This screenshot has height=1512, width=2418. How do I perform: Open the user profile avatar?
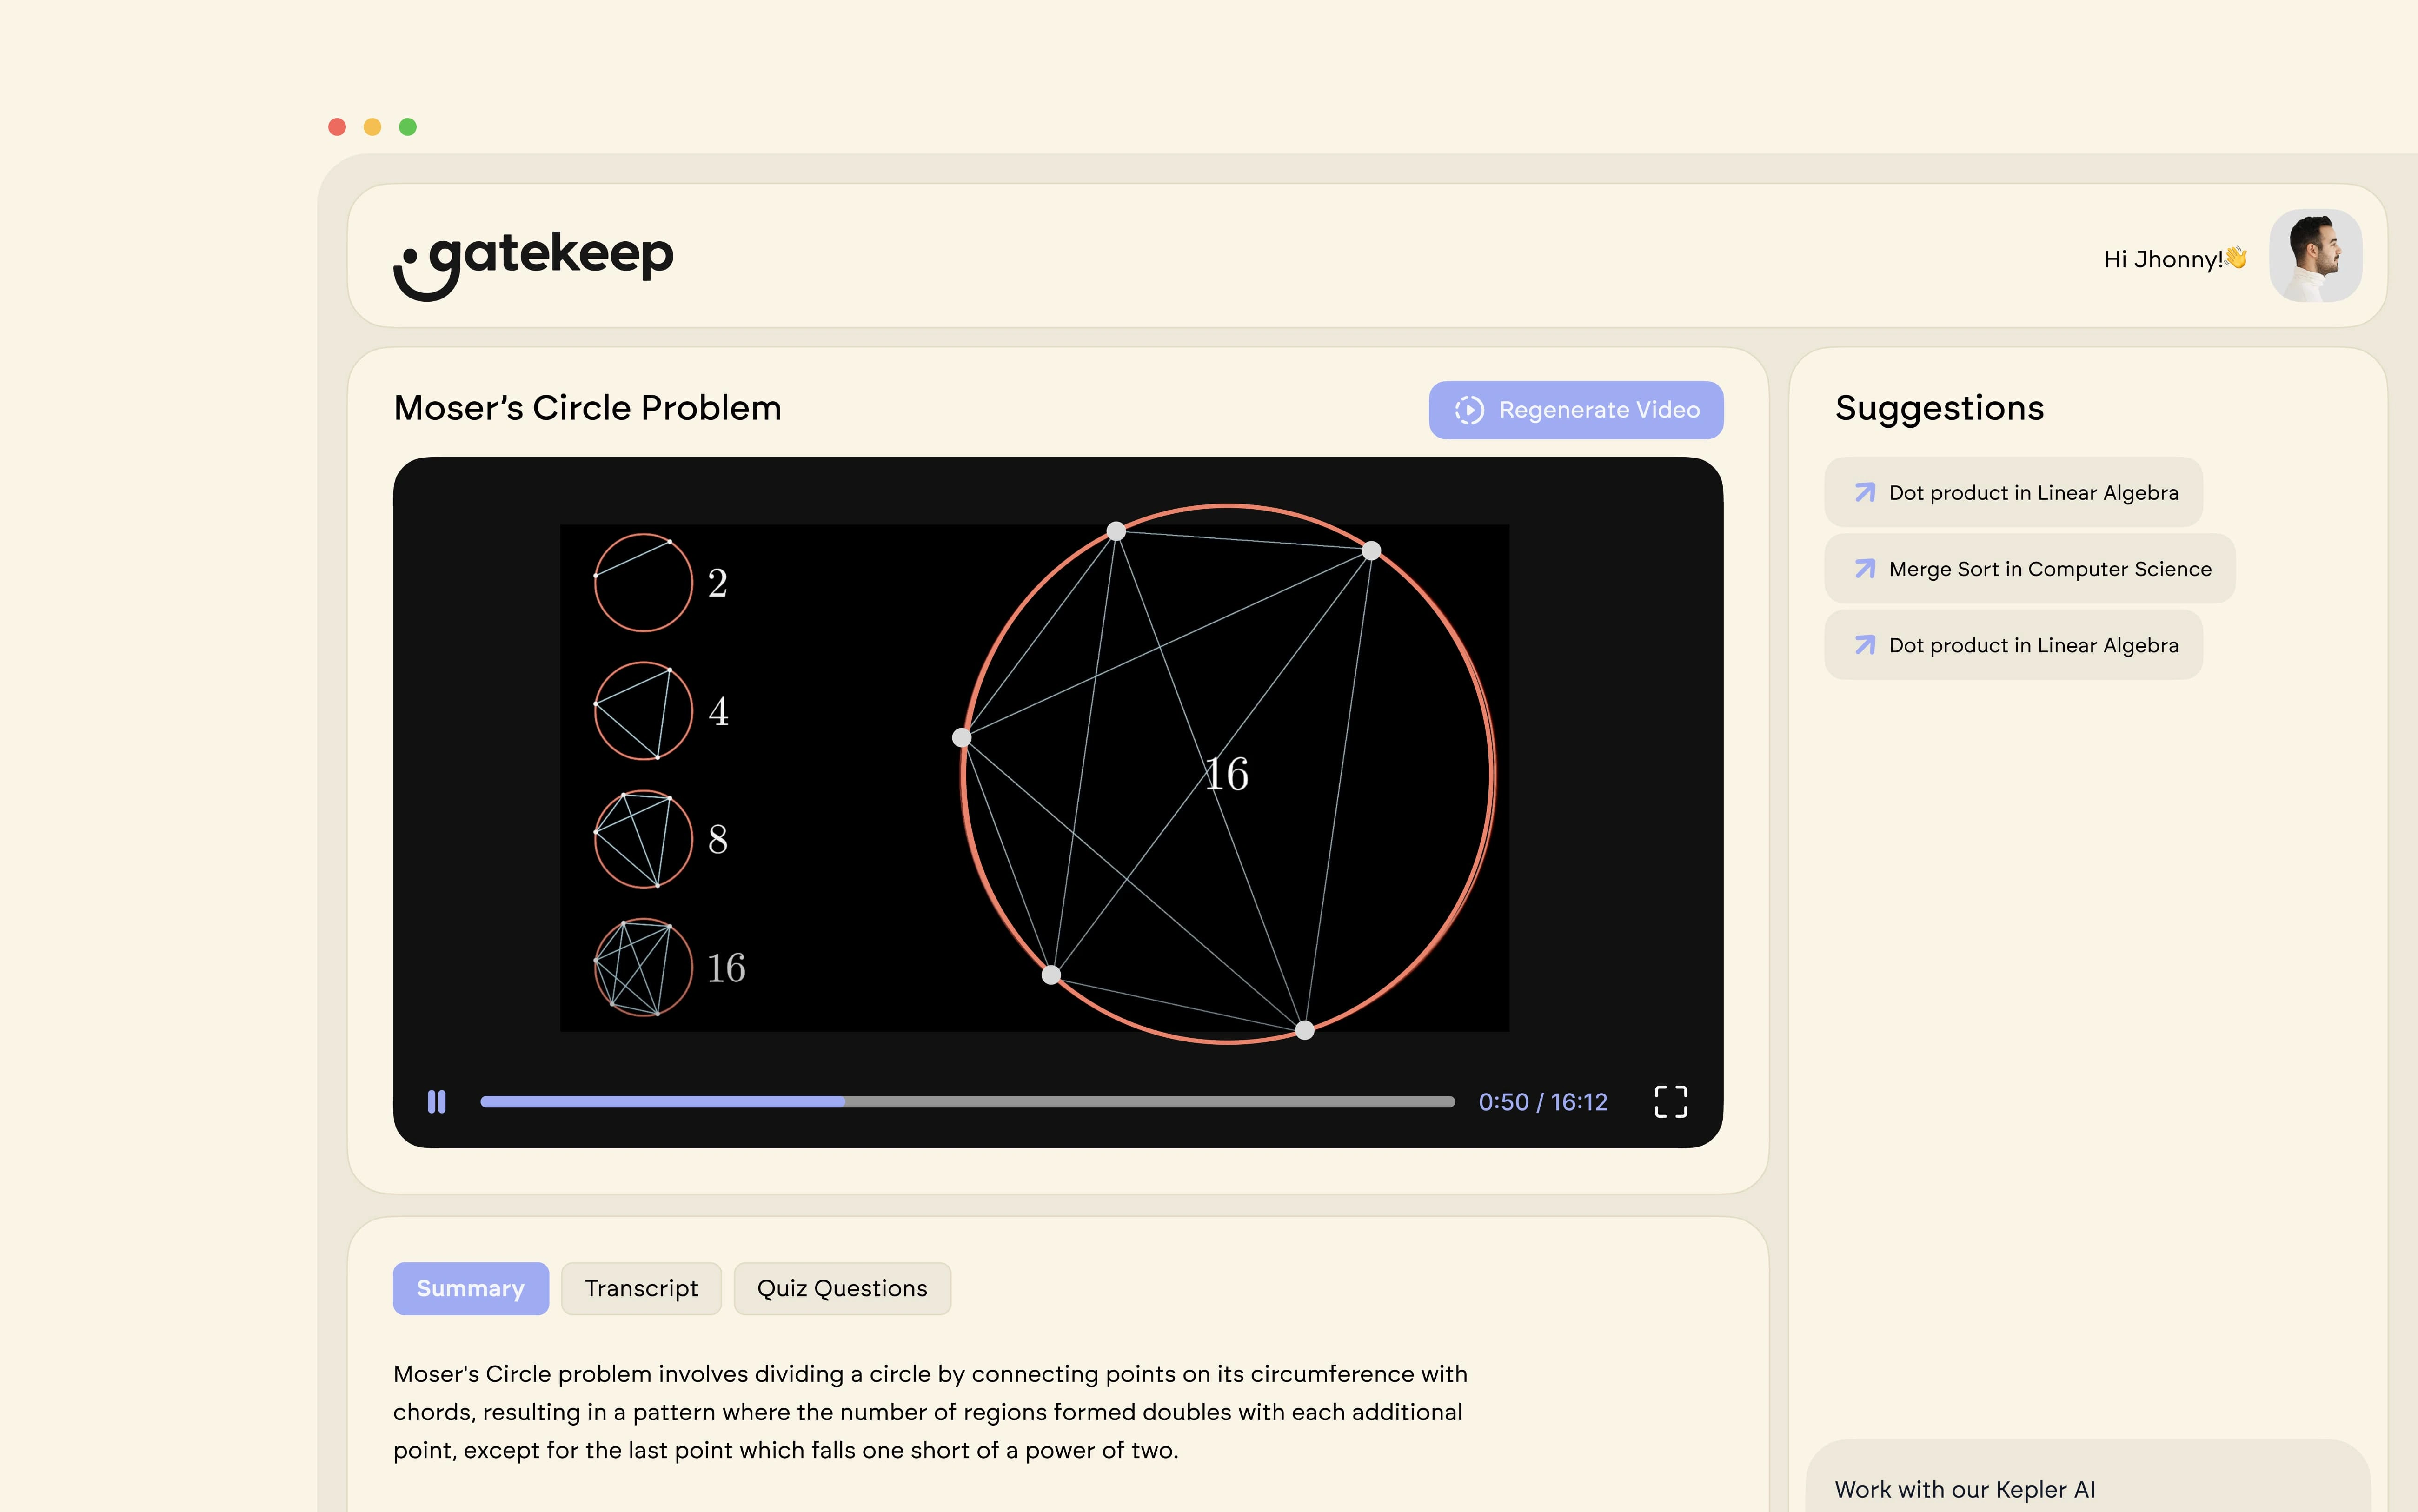(2315, 256)
